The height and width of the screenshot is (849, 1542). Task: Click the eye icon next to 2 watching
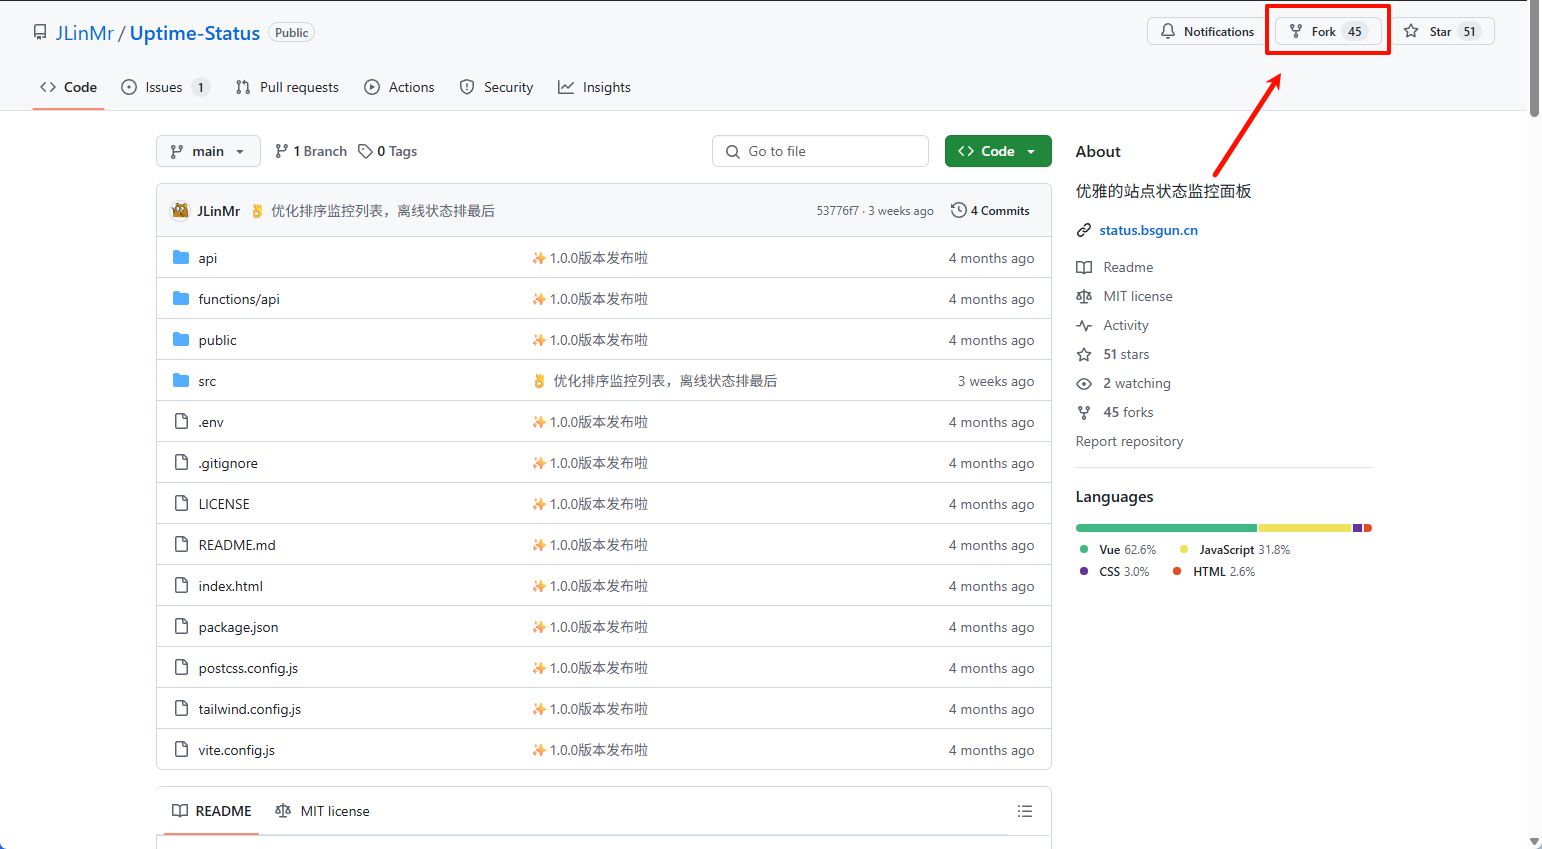(1084, 383)
